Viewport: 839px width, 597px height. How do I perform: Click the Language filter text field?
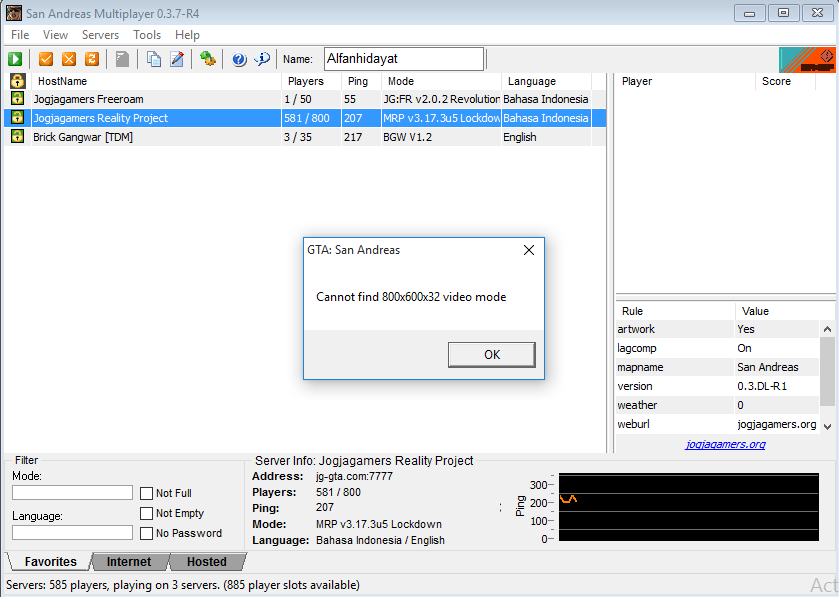pos(72,533)
